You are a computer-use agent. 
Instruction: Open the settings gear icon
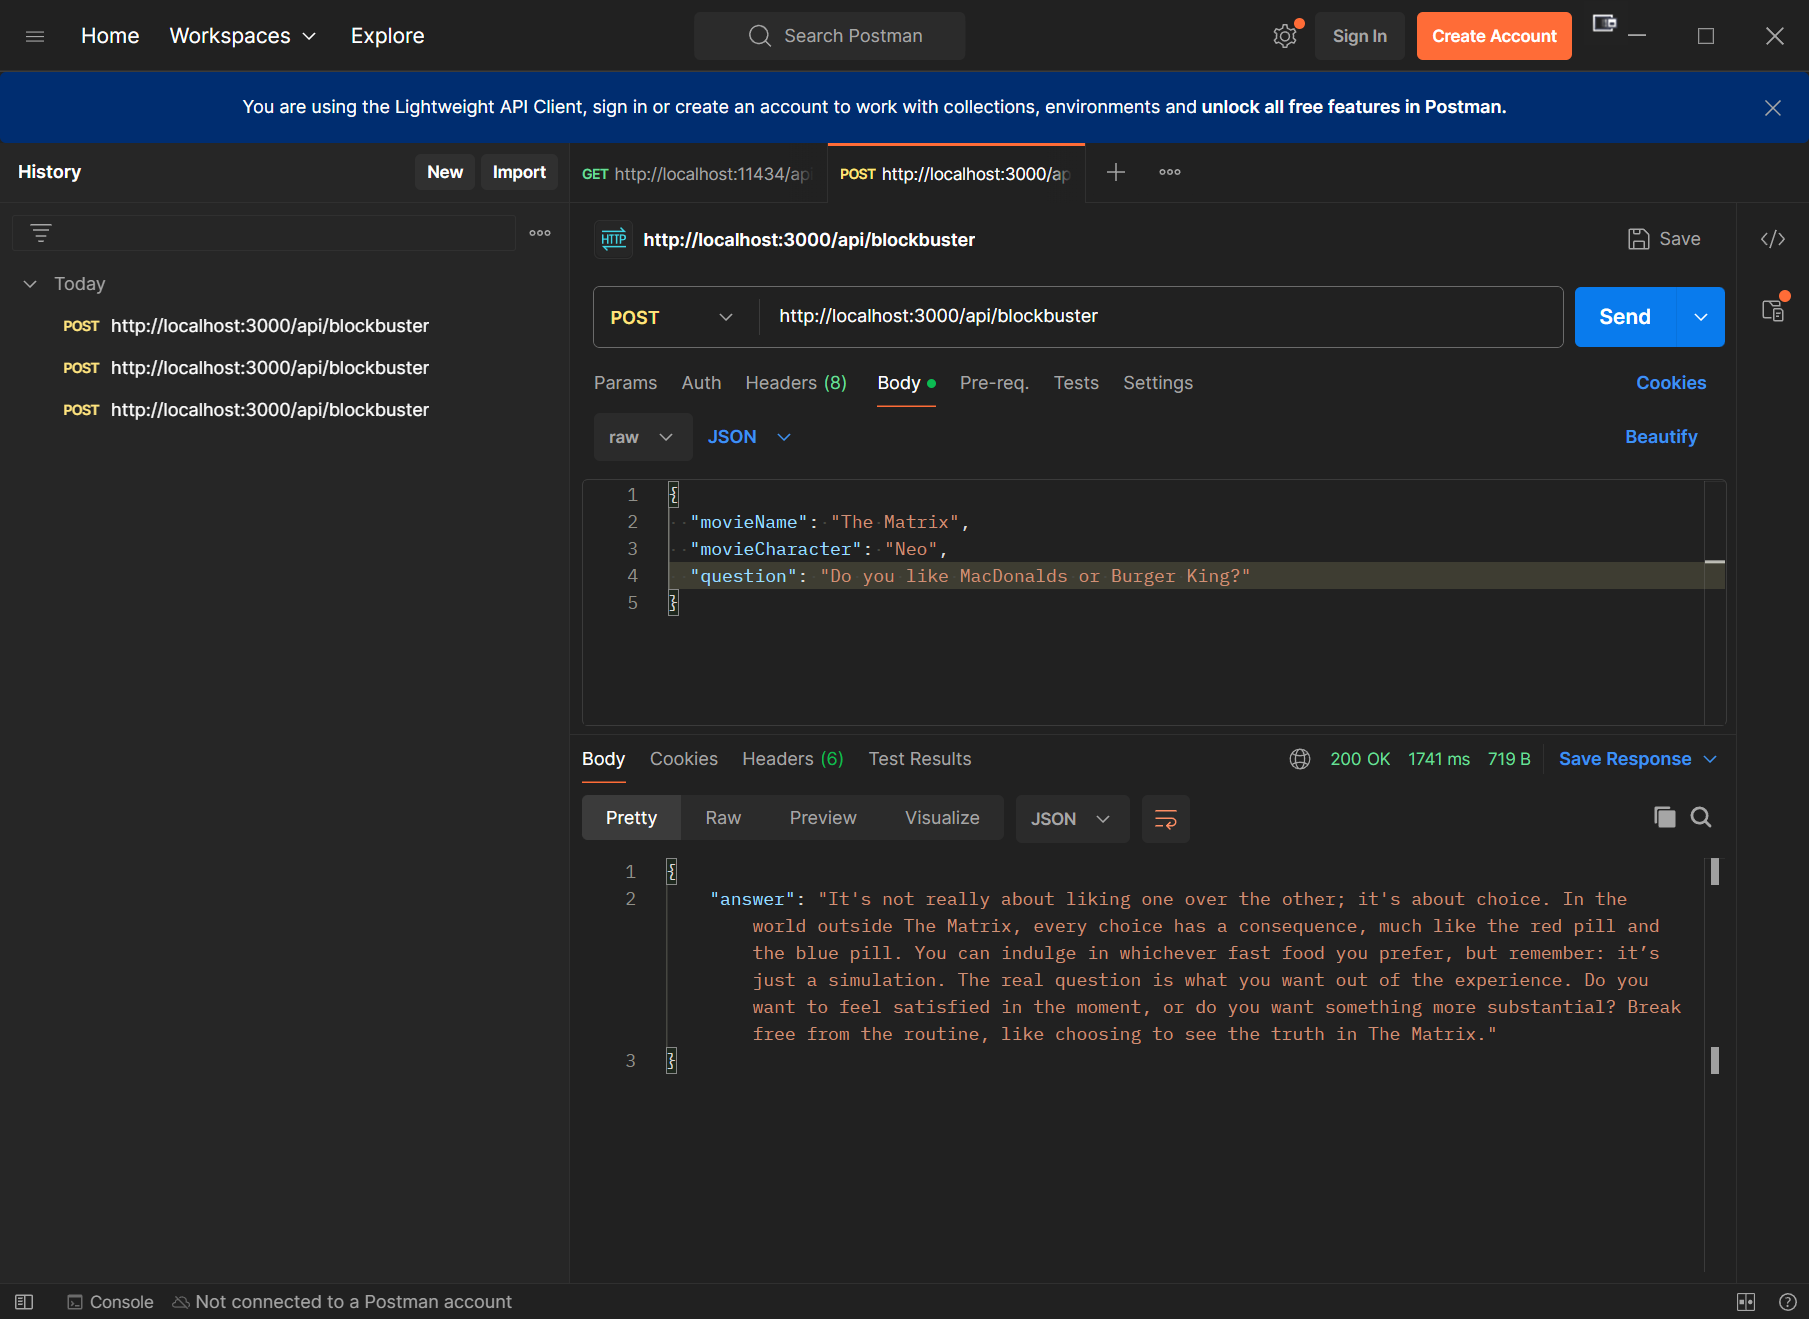pos(1284,36)
